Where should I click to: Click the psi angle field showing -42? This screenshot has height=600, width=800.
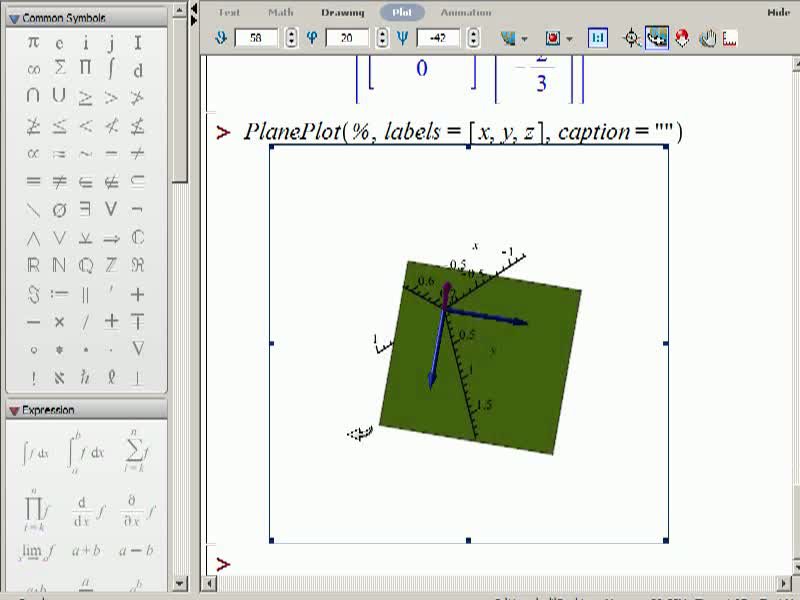click(438, 38)
